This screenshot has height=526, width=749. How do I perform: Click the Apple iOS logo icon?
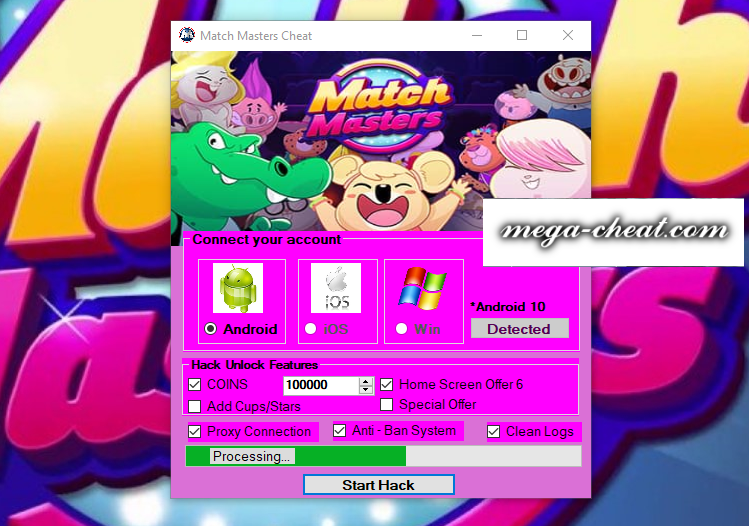(336, 288)
